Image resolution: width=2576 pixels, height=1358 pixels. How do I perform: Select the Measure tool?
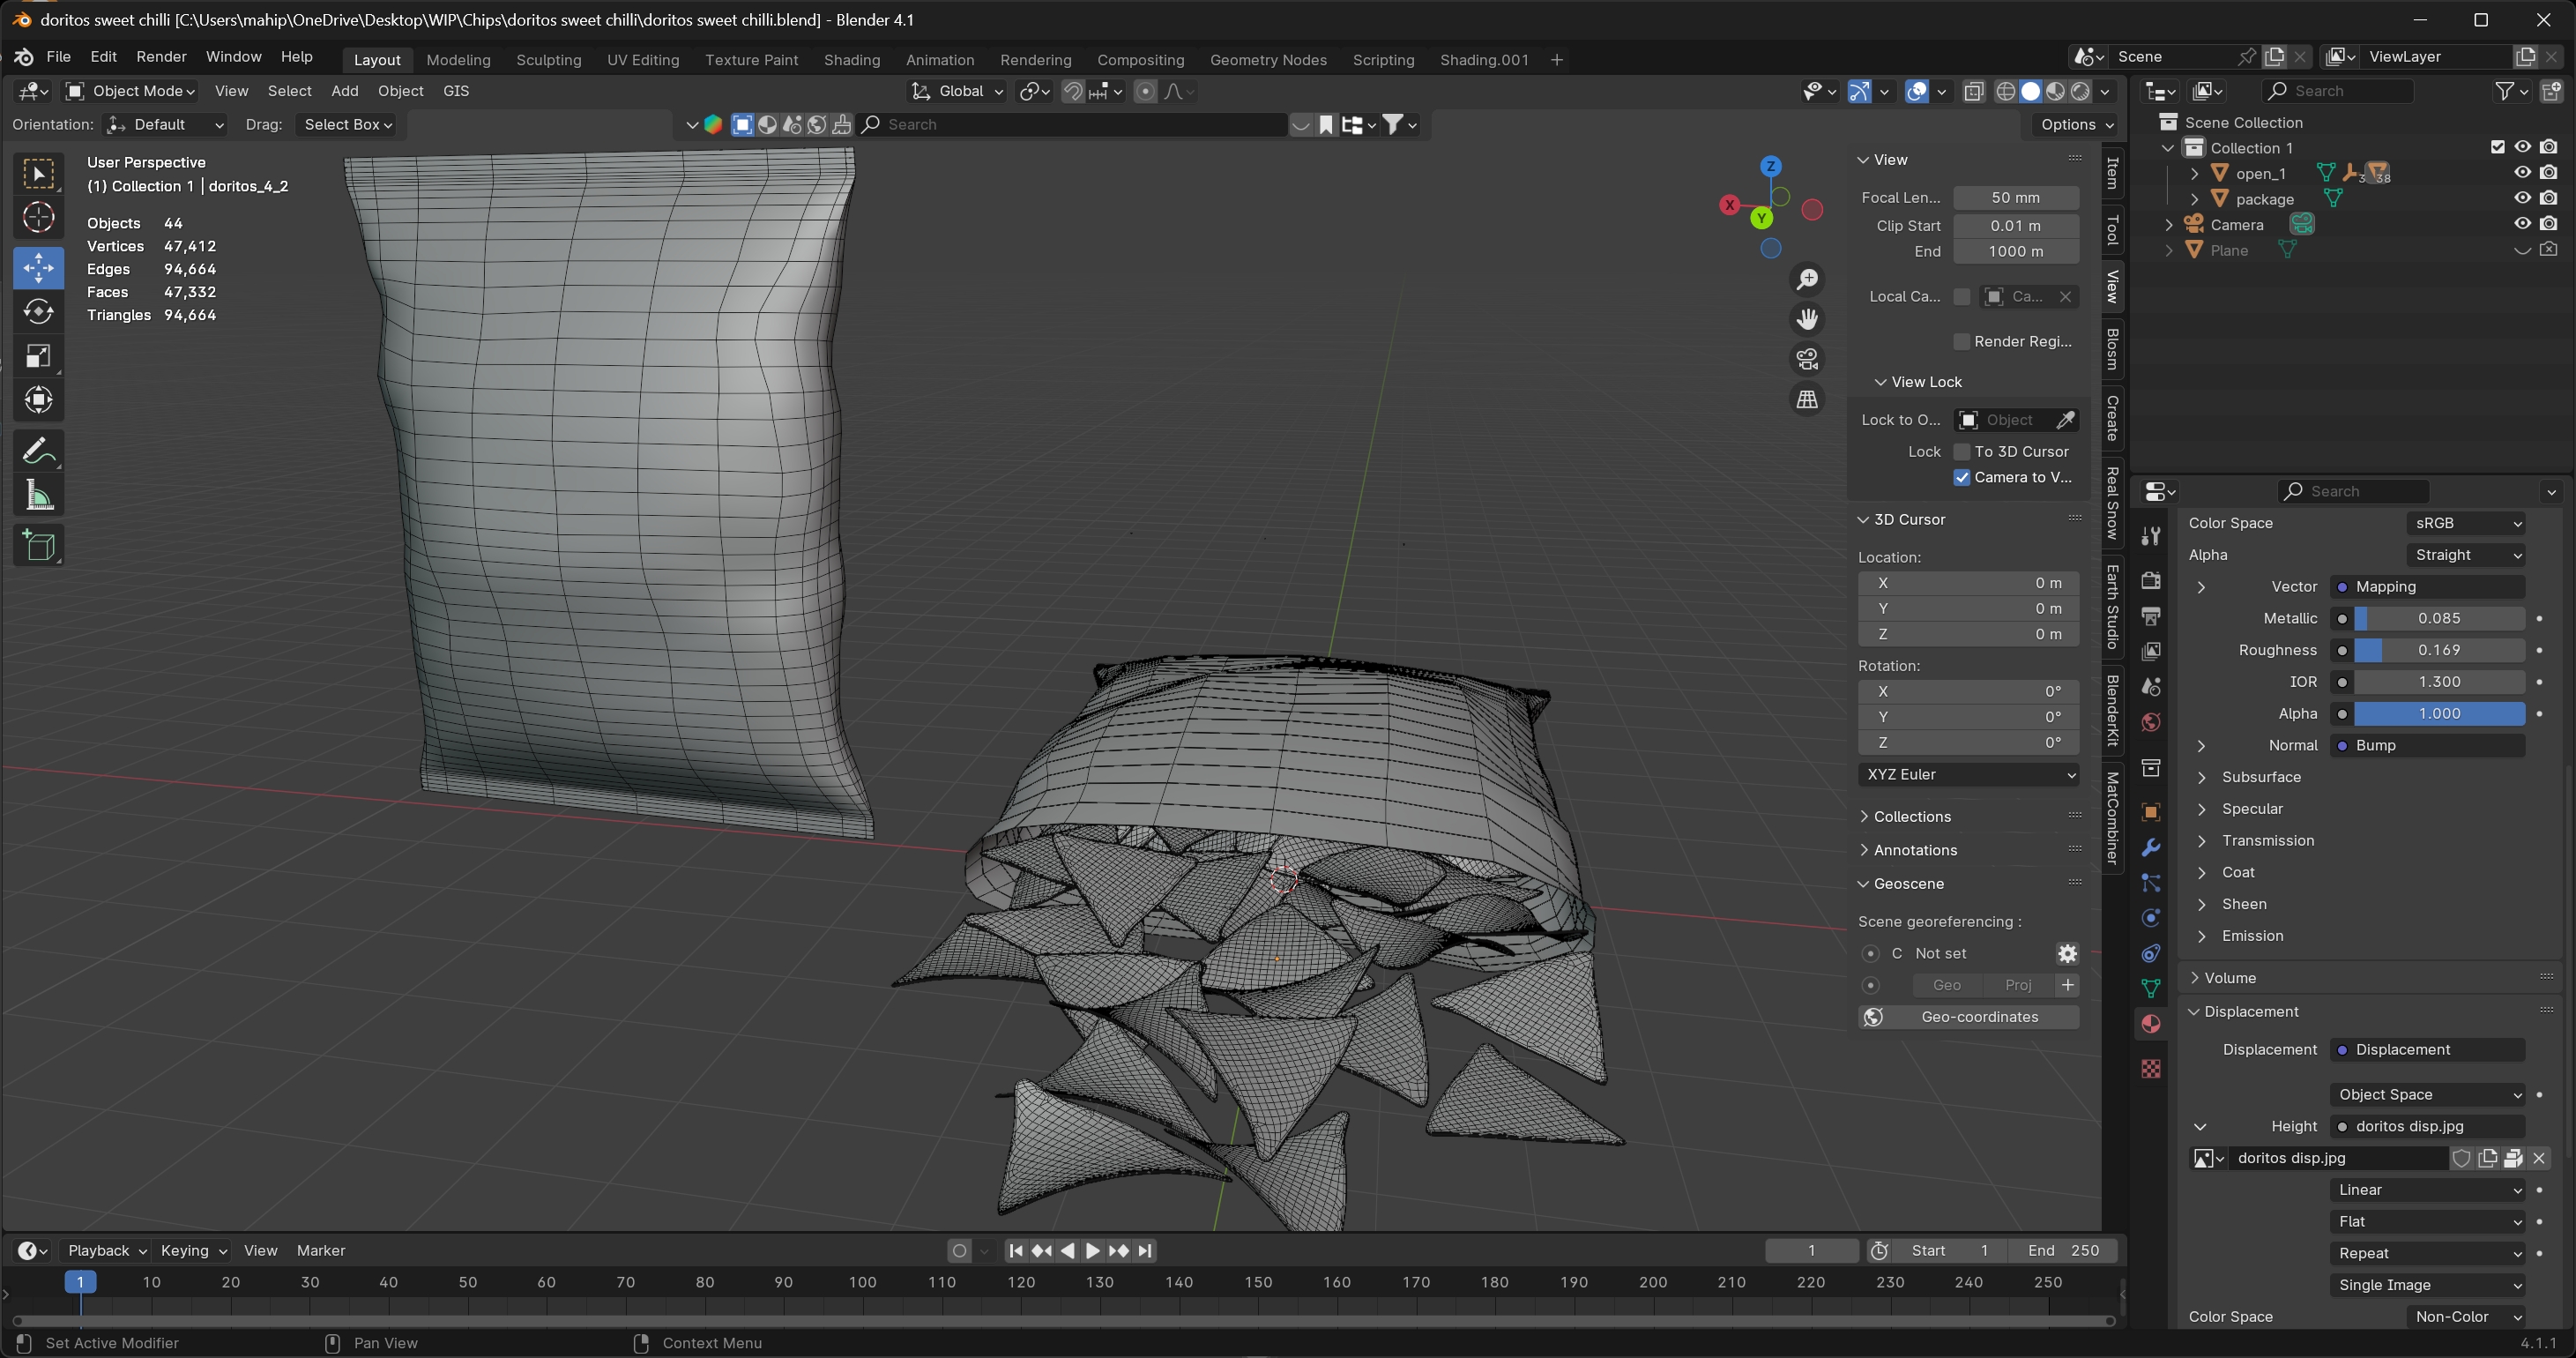pyautogui.click(x=38, y=495)
